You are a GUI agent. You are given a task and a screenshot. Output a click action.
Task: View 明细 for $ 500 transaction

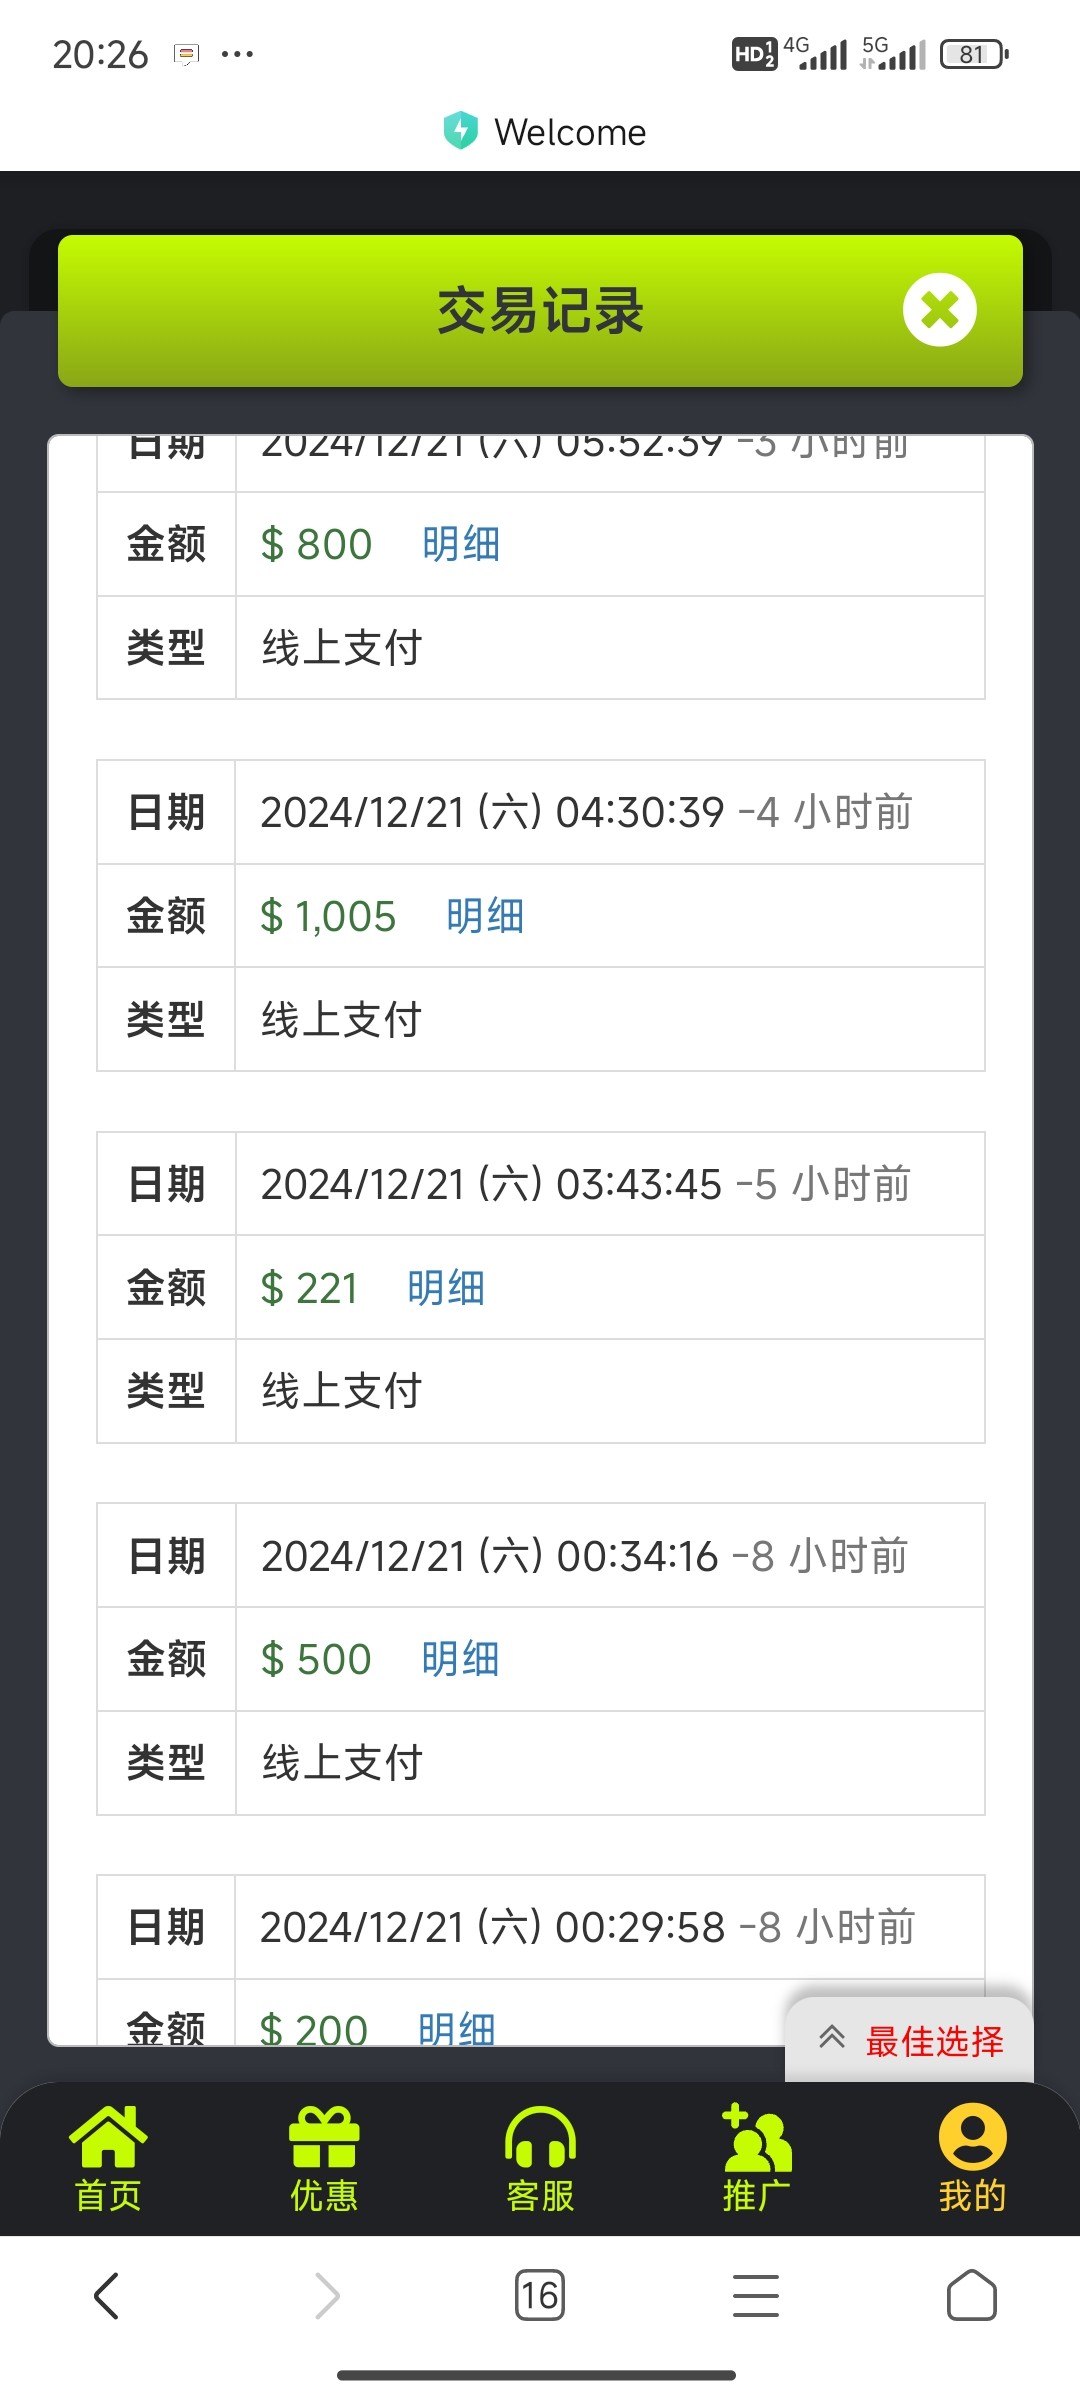click(x=460, y=1660)
